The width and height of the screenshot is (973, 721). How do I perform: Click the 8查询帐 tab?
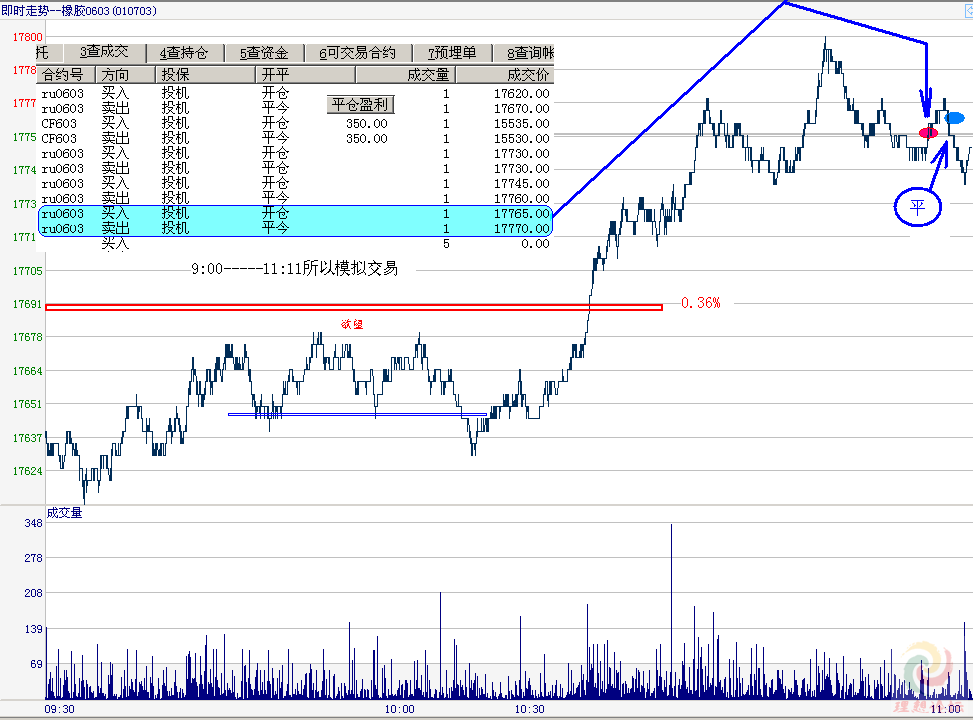click(528, 53)
